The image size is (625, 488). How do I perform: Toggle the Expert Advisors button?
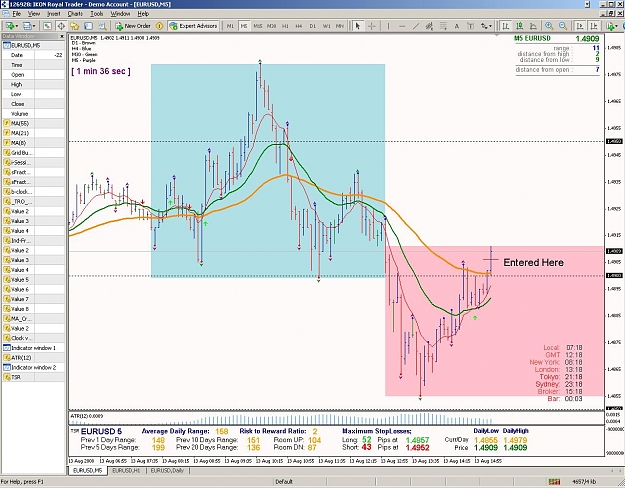click(x=193, y=26)
